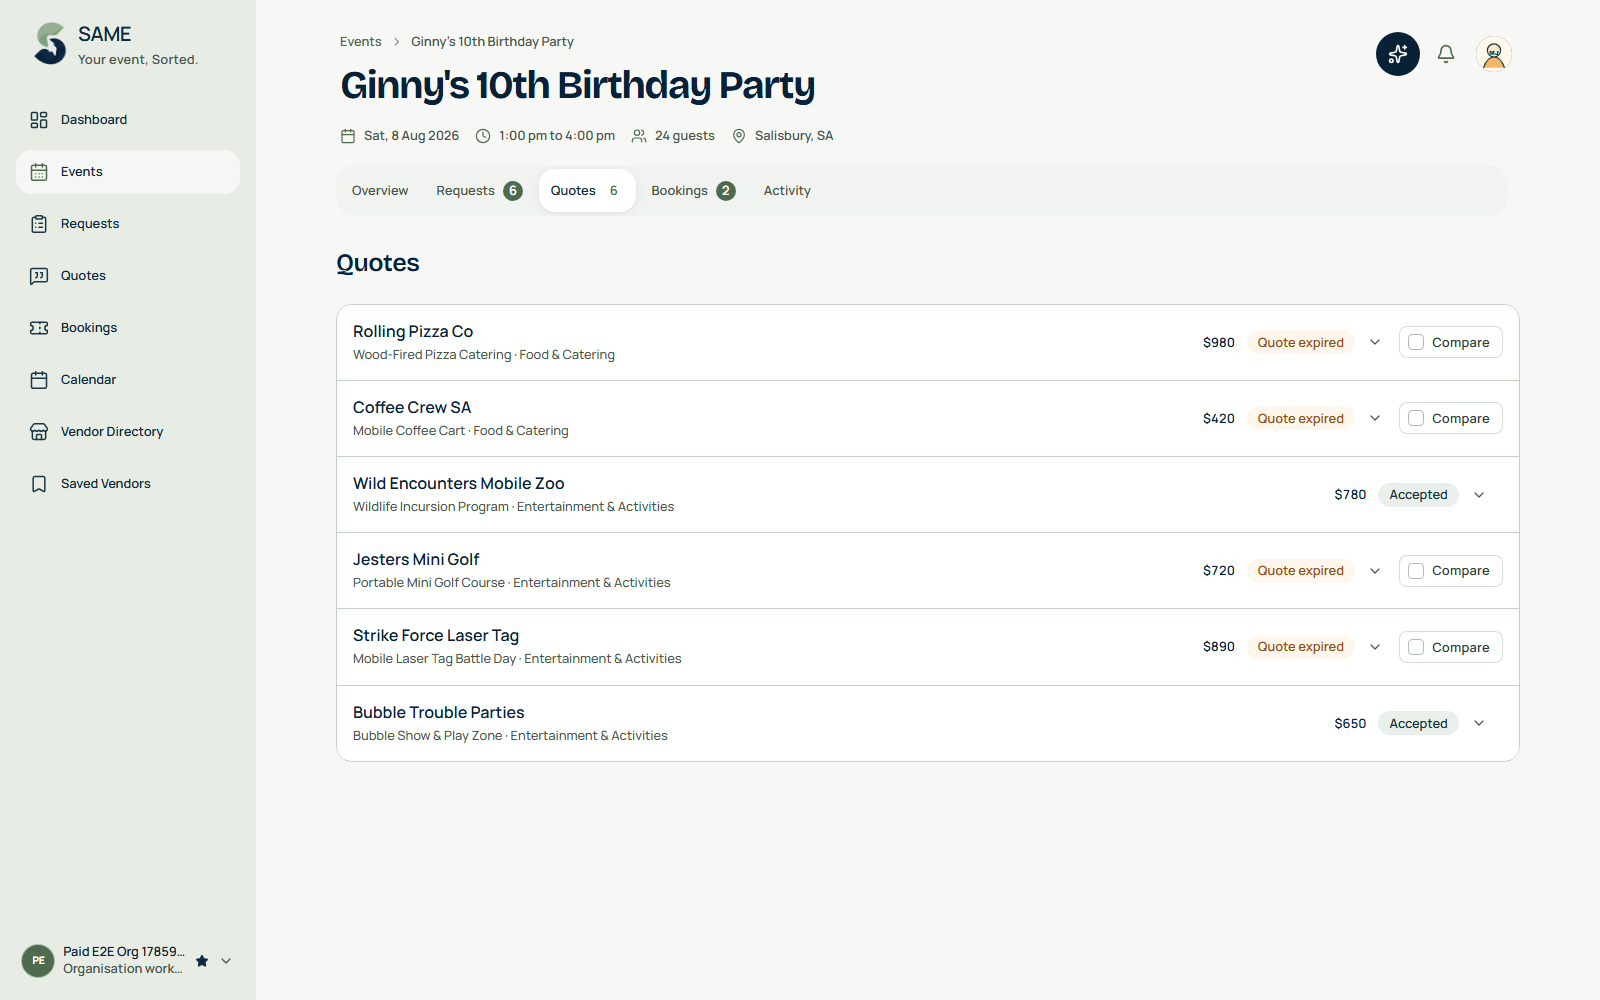
Task: Click the star icon beside organisation name
Action: [202, 961]
